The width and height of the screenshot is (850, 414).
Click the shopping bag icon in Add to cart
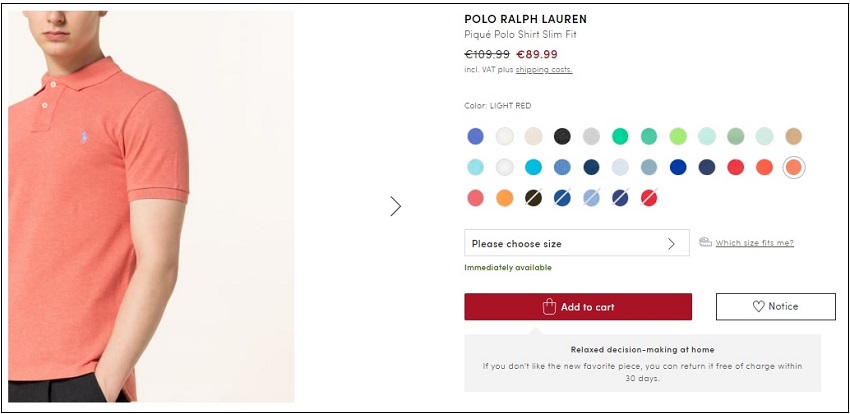coord(549,307)
